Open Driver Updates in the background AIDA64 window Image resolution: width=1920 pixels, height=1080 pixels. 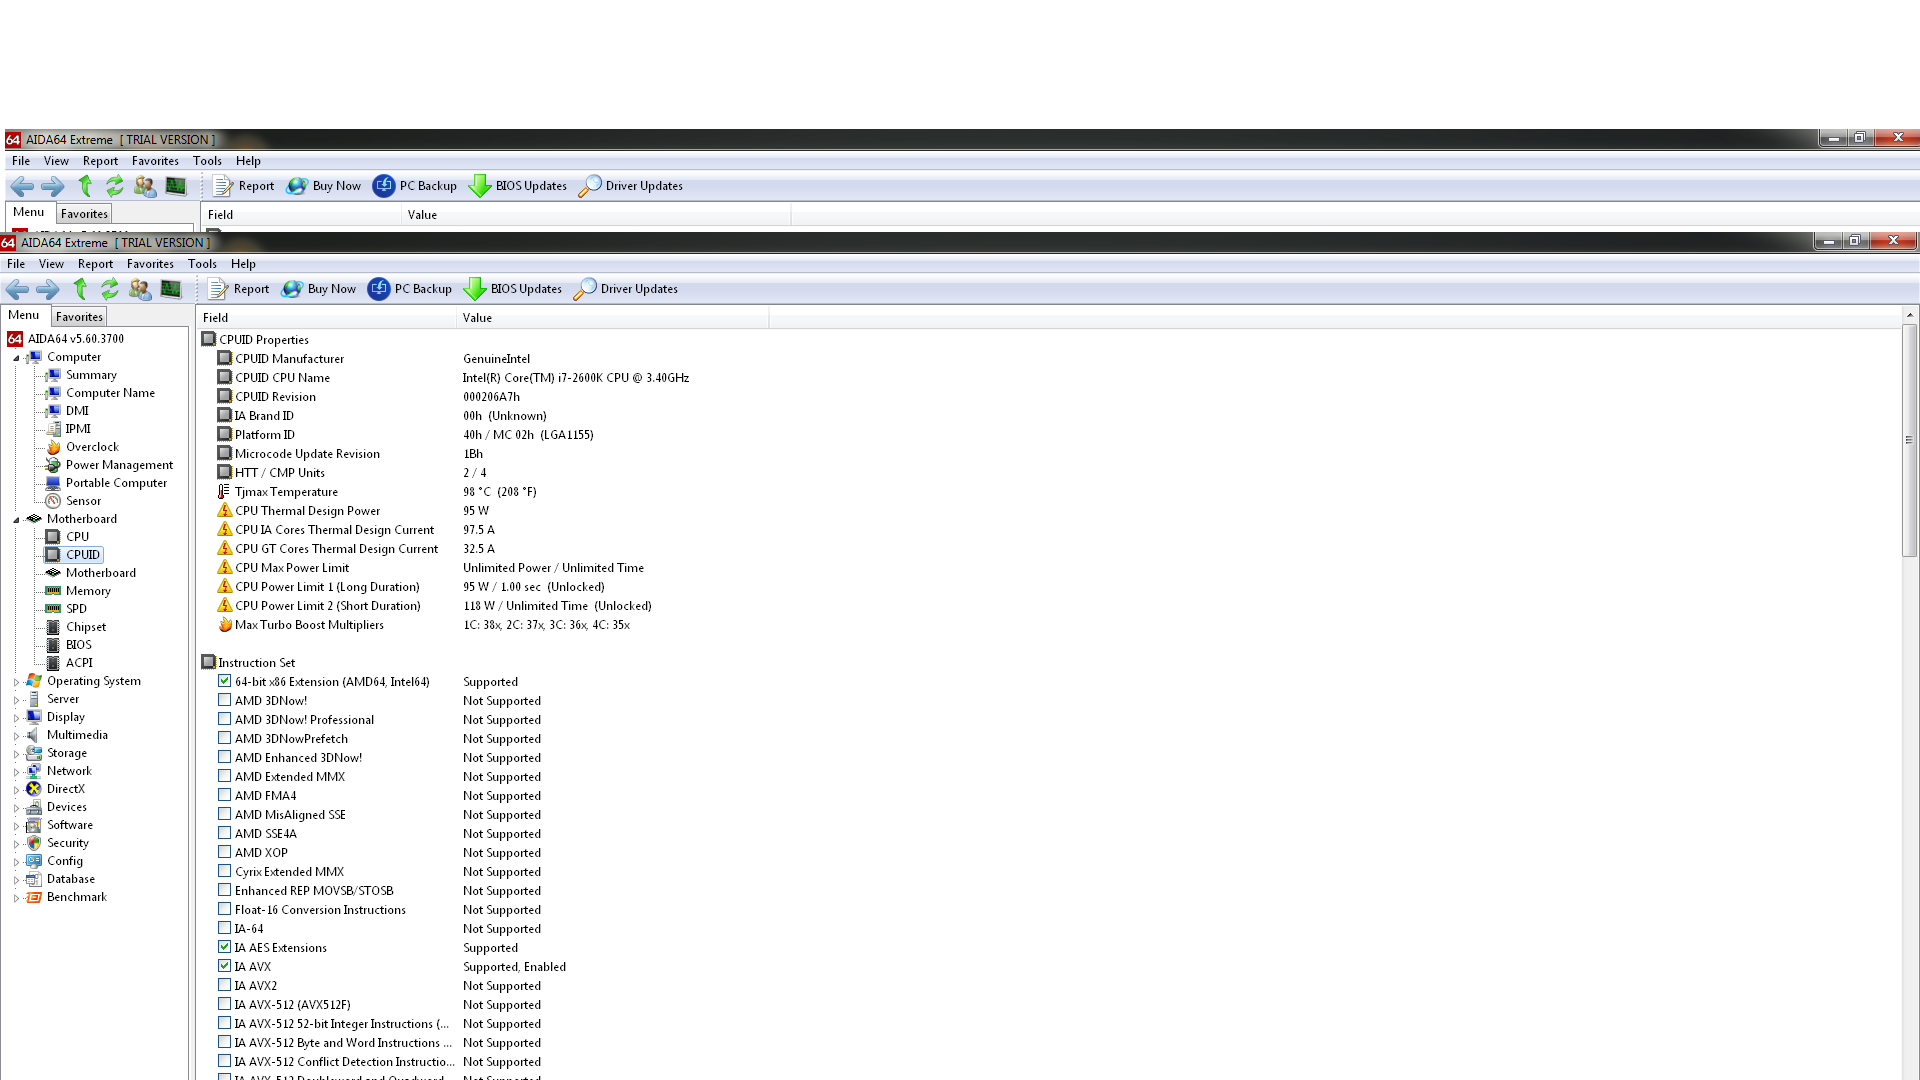[x=631, y=186]
